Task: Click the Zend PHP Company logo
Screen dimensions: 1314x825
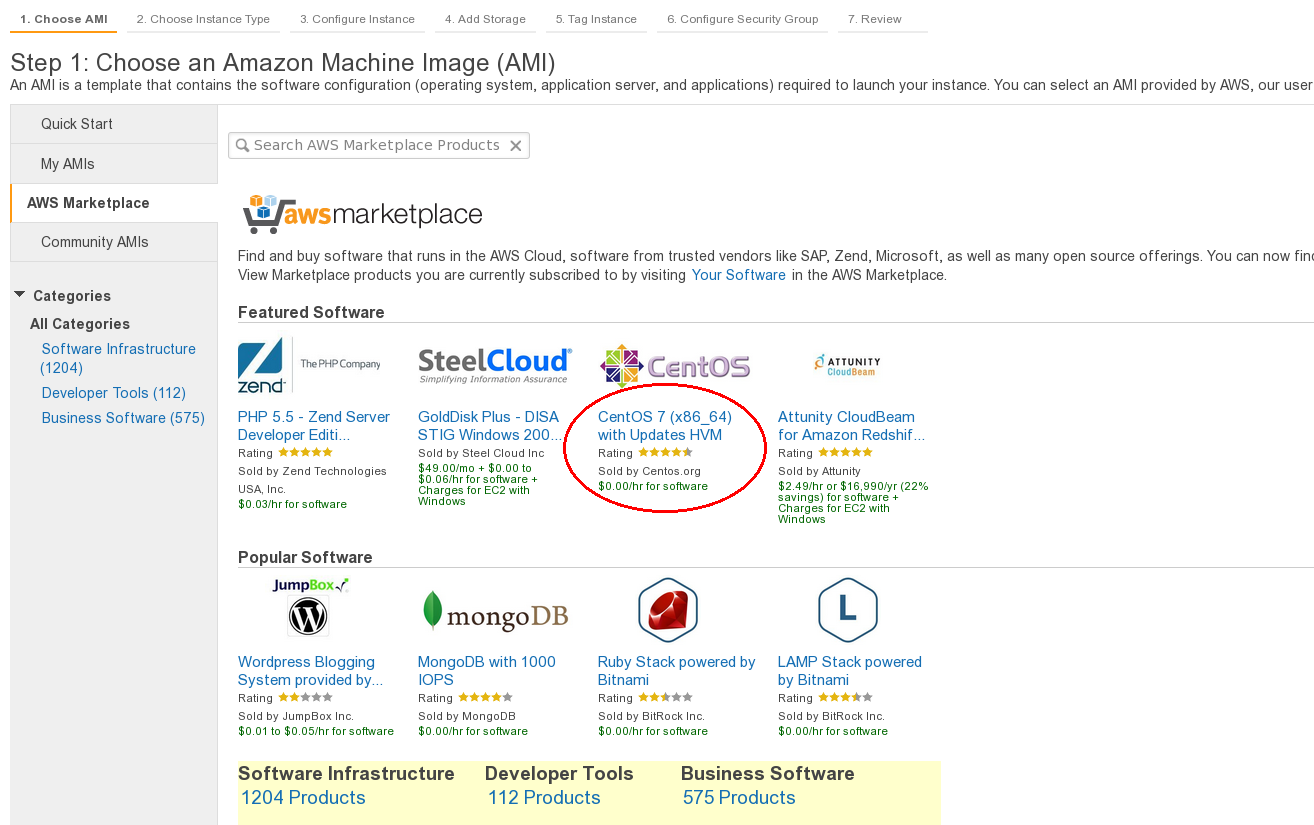Action: [x=311, y=365]
